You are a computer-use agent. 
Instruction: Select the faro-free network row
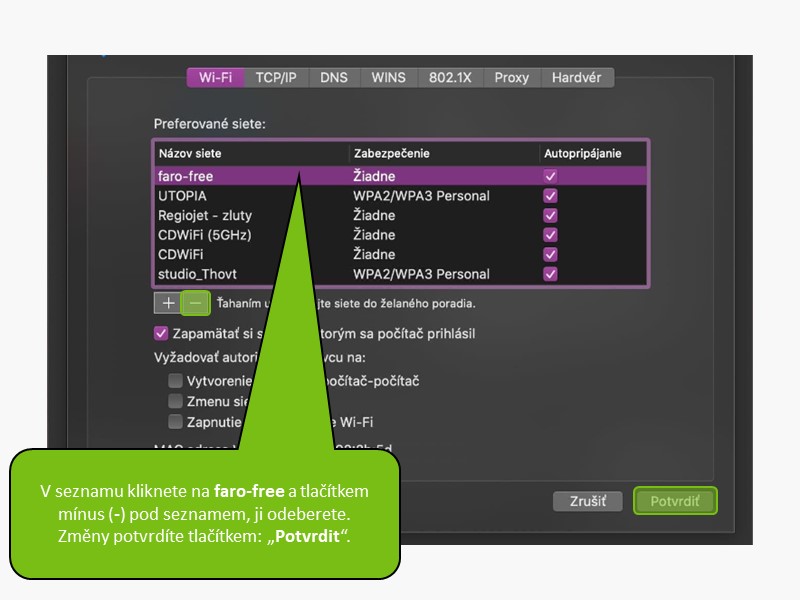[x=401, y=177]
